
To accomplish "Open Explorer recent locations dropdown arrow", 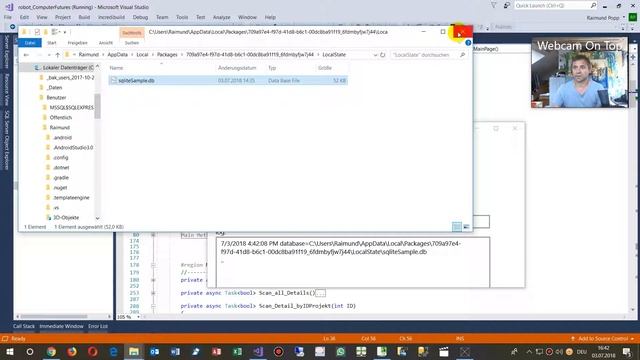I will (x=49, y=55).
